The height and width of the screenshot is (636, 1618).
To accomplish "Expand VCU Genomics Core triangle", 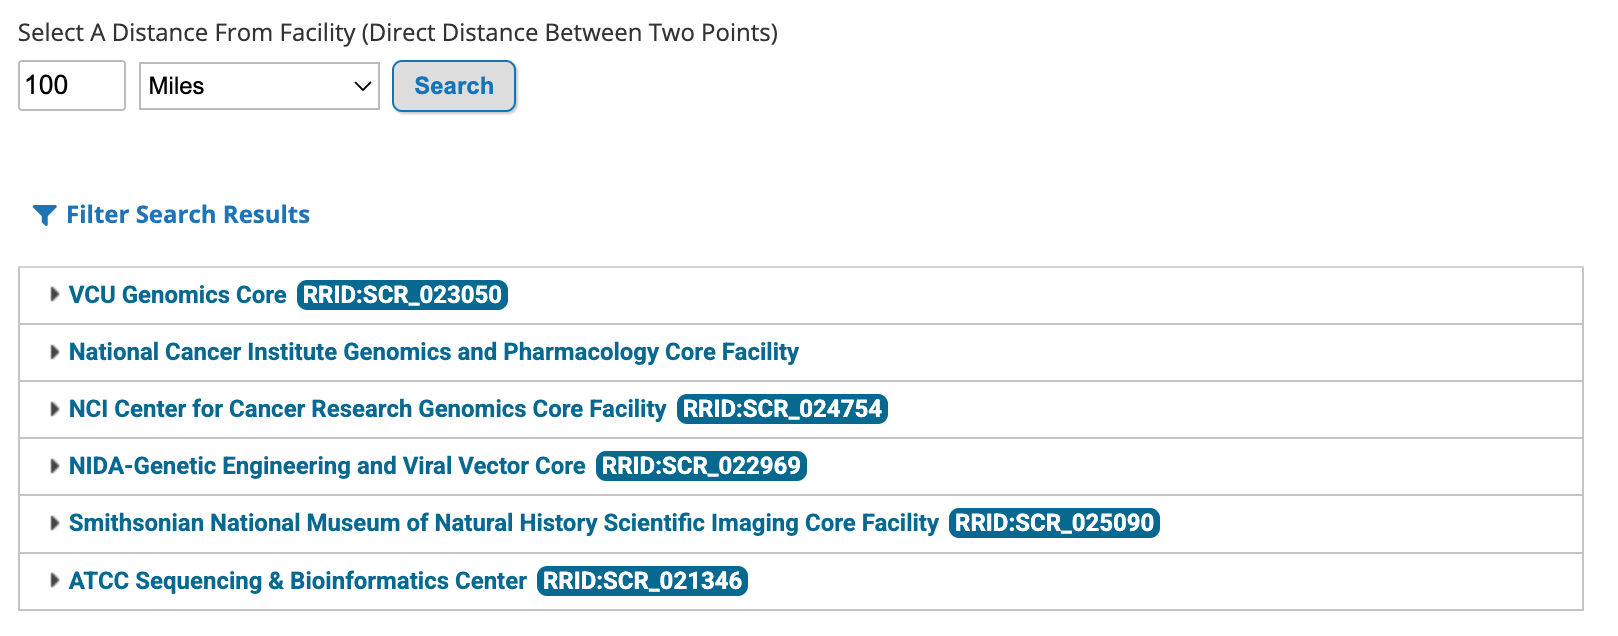I will 54,295.
